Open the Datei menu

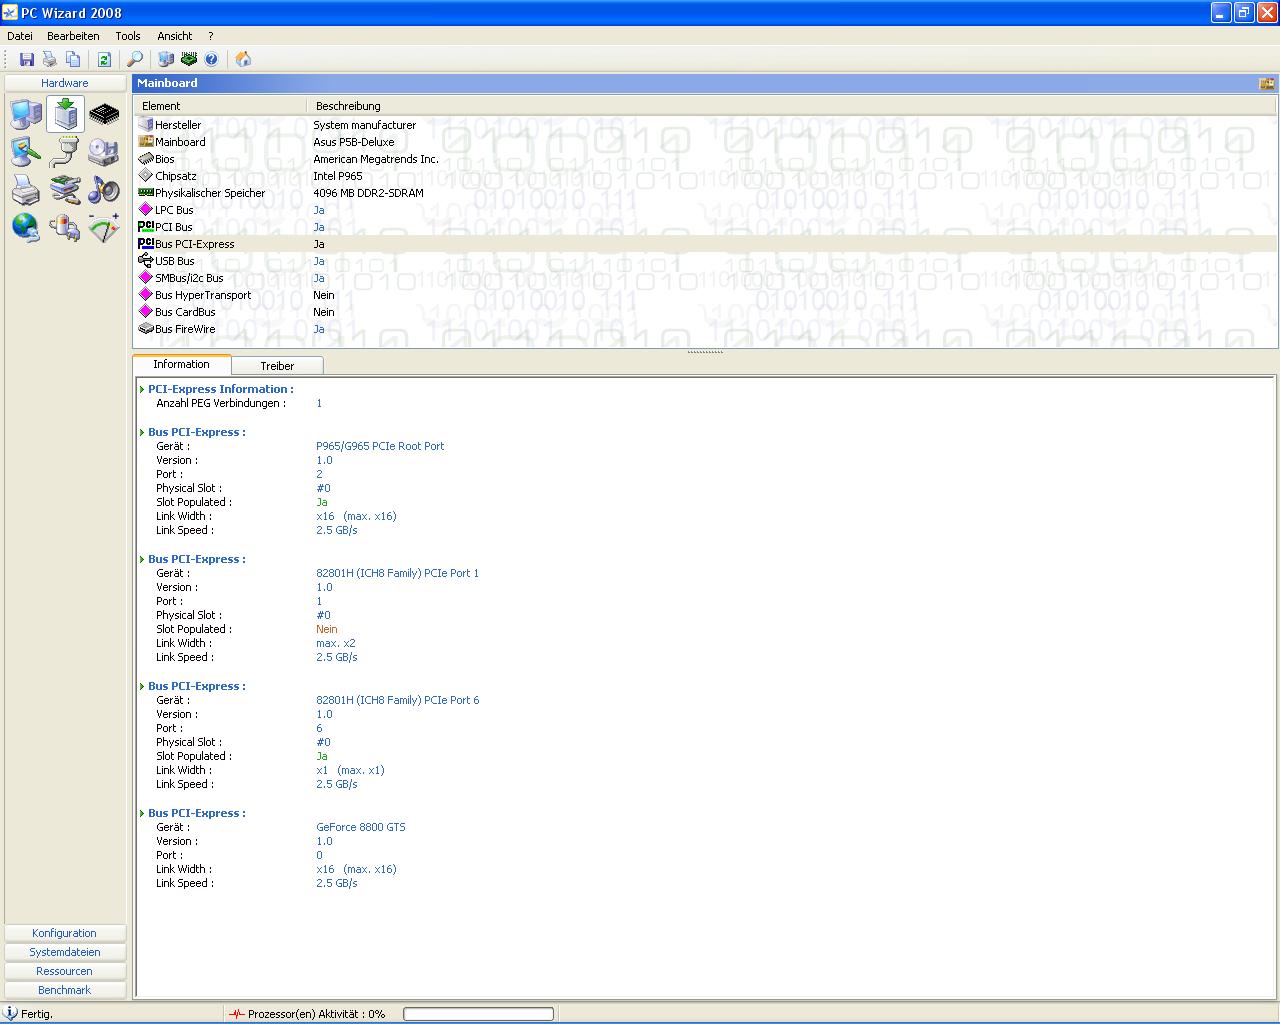[20, 36]
